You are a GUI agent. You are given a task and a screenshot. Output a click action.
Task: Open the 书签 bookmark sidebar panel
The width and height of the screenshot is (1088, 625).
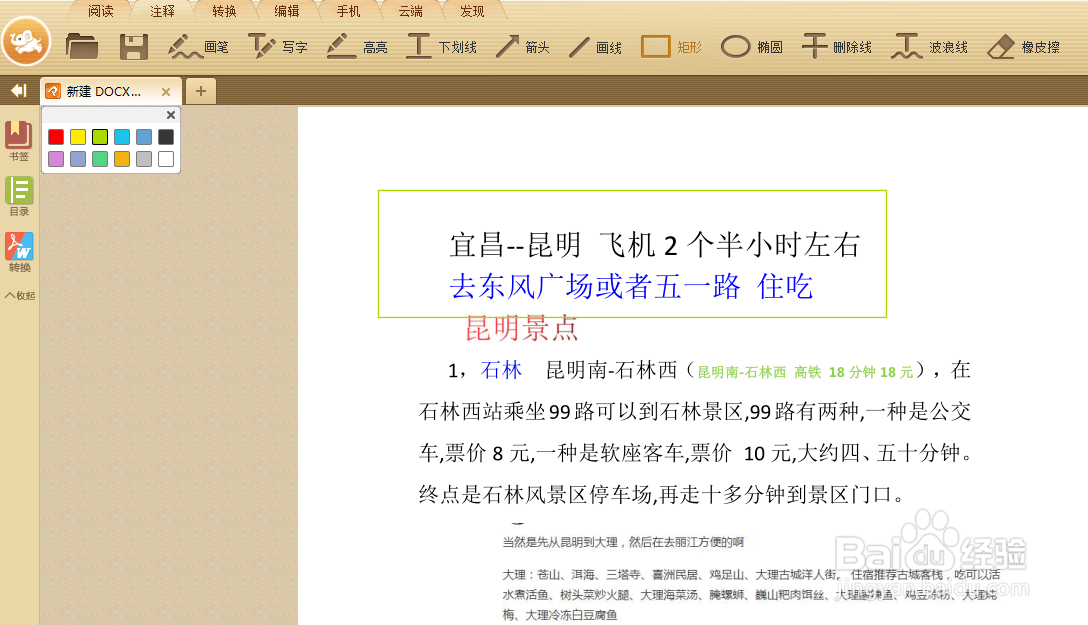point(19,141)
